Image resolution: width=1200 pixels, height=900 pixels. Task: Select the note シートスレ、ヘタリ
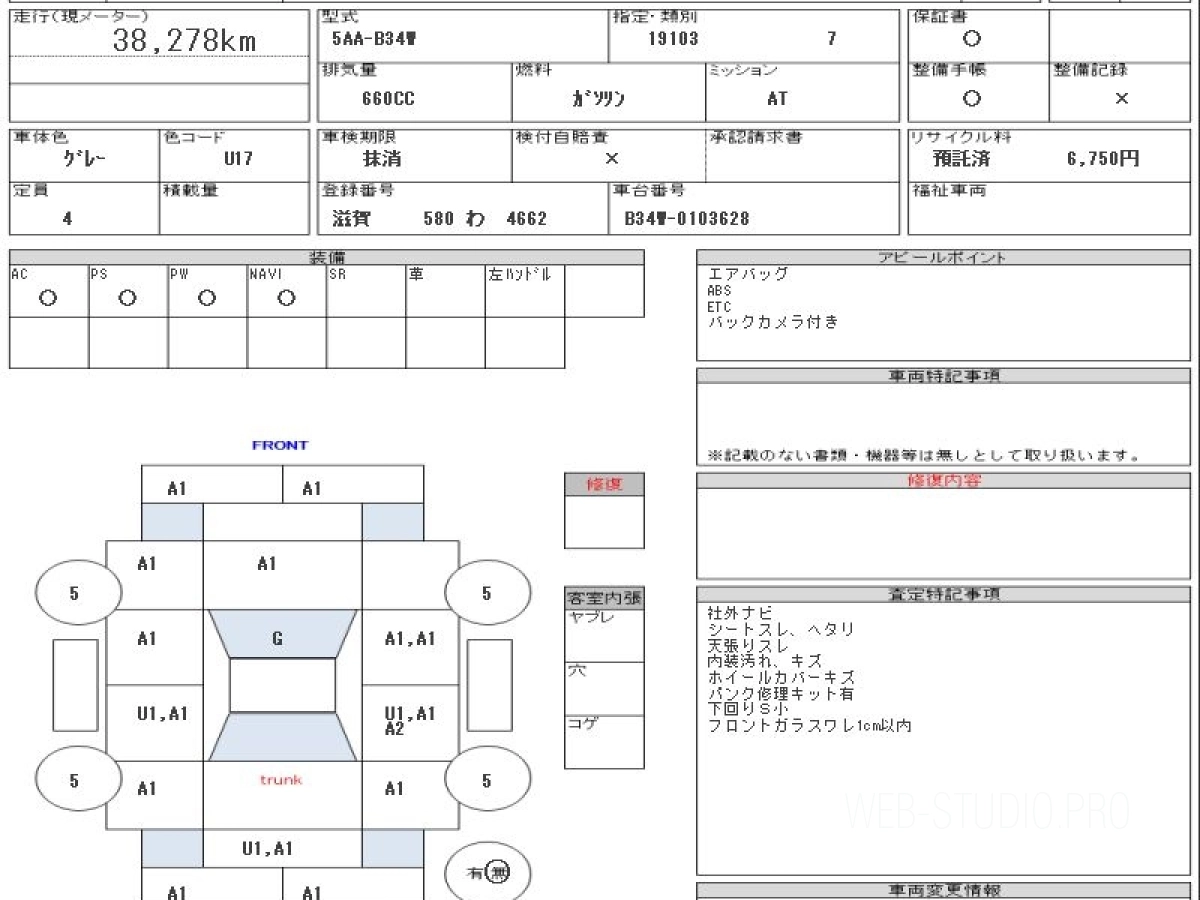coord(781,629)
